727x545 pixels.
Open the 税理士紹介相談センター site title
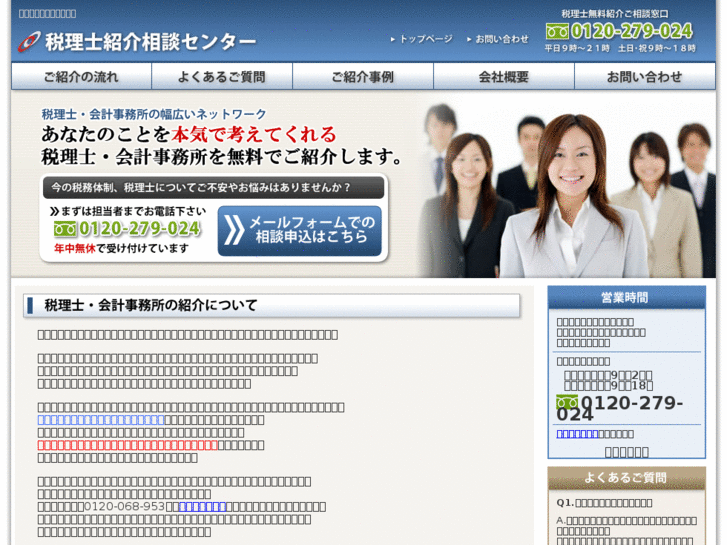(150, 42)
